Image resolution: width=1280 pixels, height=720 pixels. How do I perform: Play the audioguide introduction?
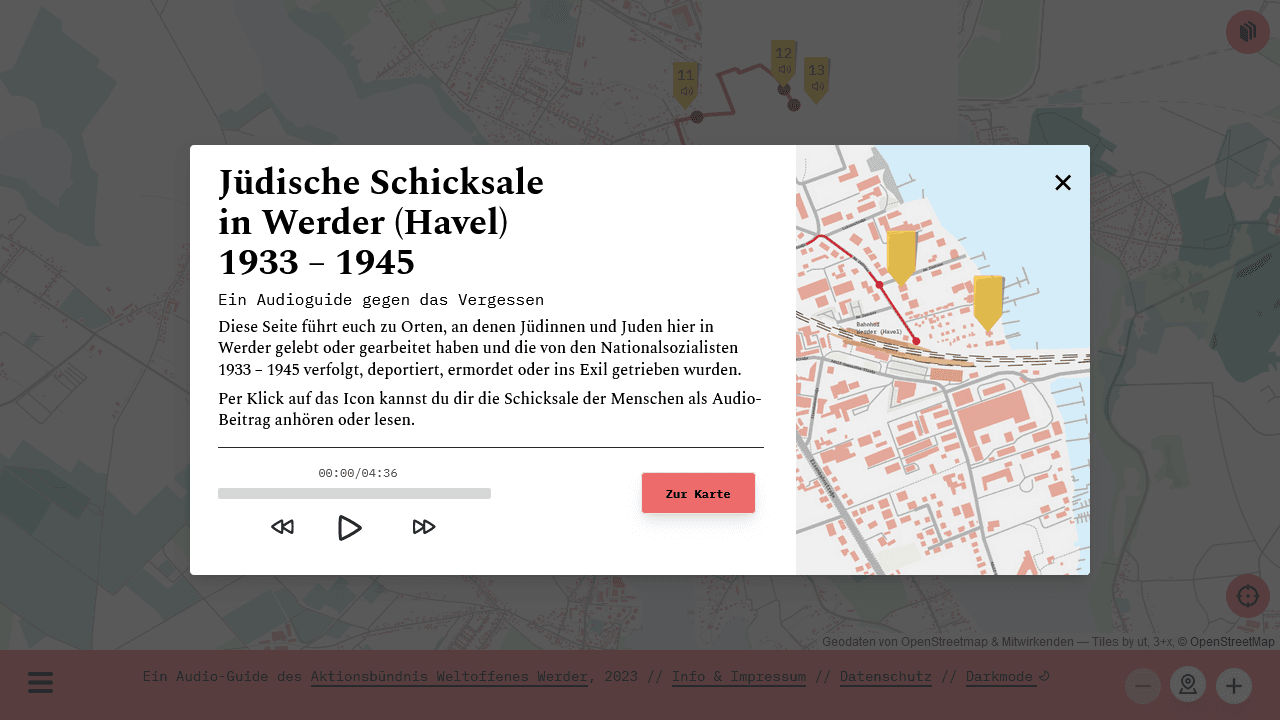[x=349, y=527]
